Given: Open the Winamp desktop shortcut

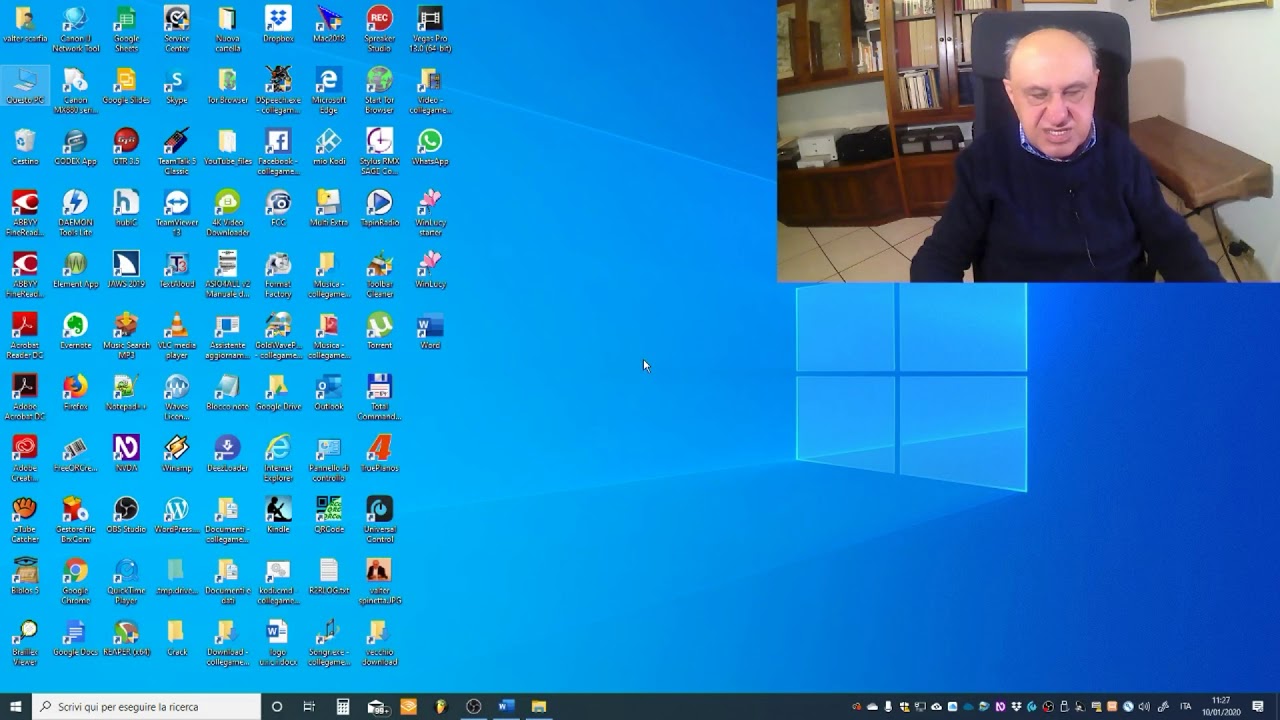Looking at the screenshot, I should (x=176, y=454).
